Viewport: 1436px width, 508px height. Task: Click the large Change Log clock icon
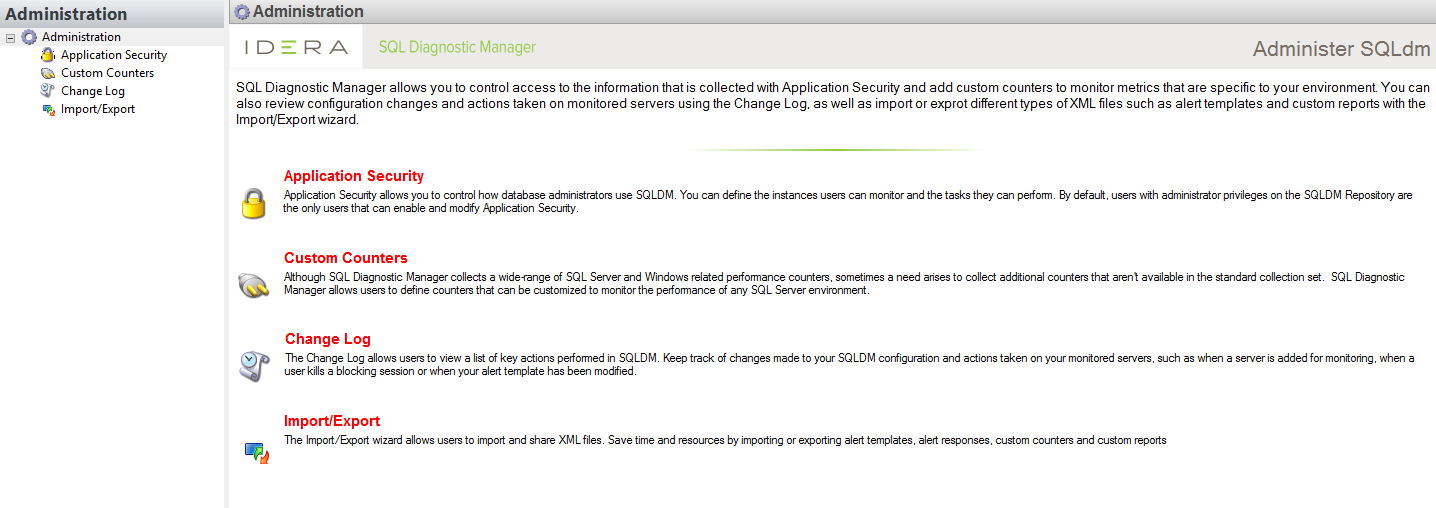click(x=254, y=365)
